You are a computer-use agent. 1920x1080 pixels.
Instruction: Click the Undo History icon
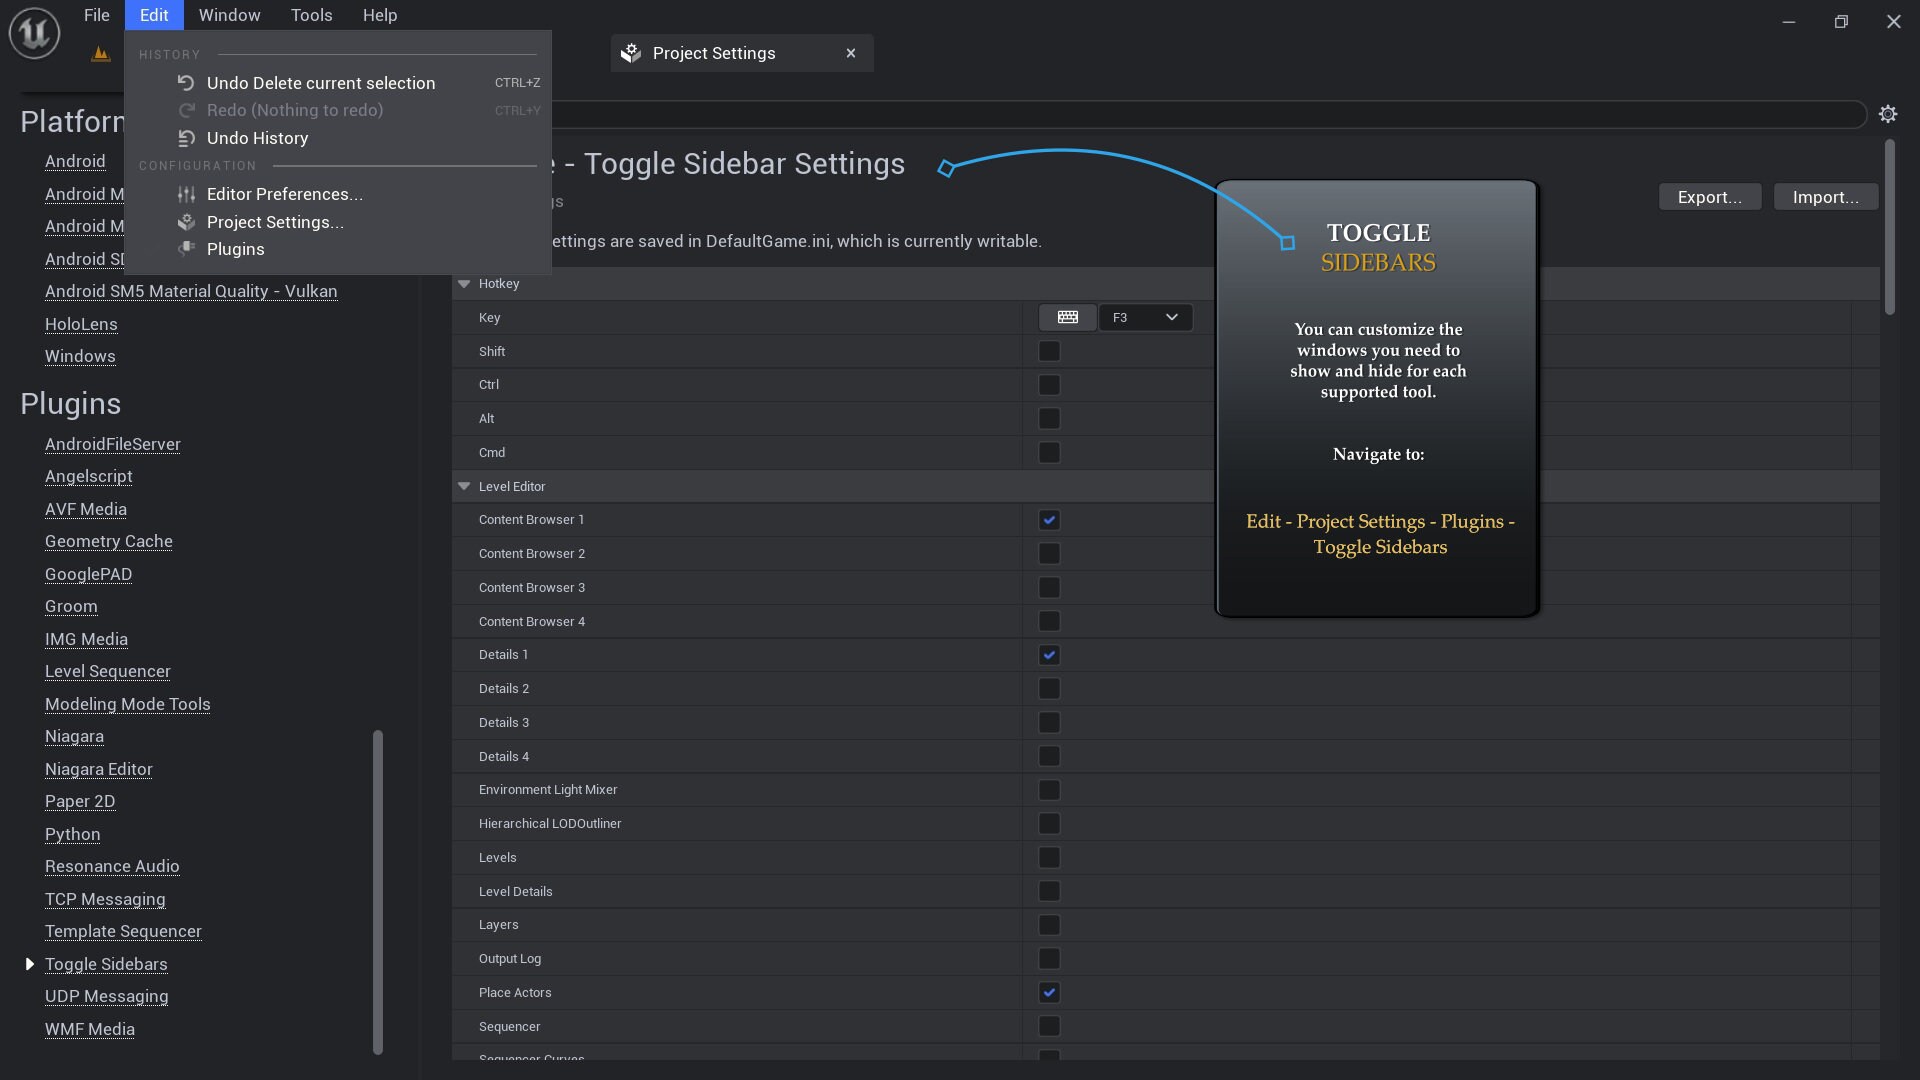click(186, 138)
